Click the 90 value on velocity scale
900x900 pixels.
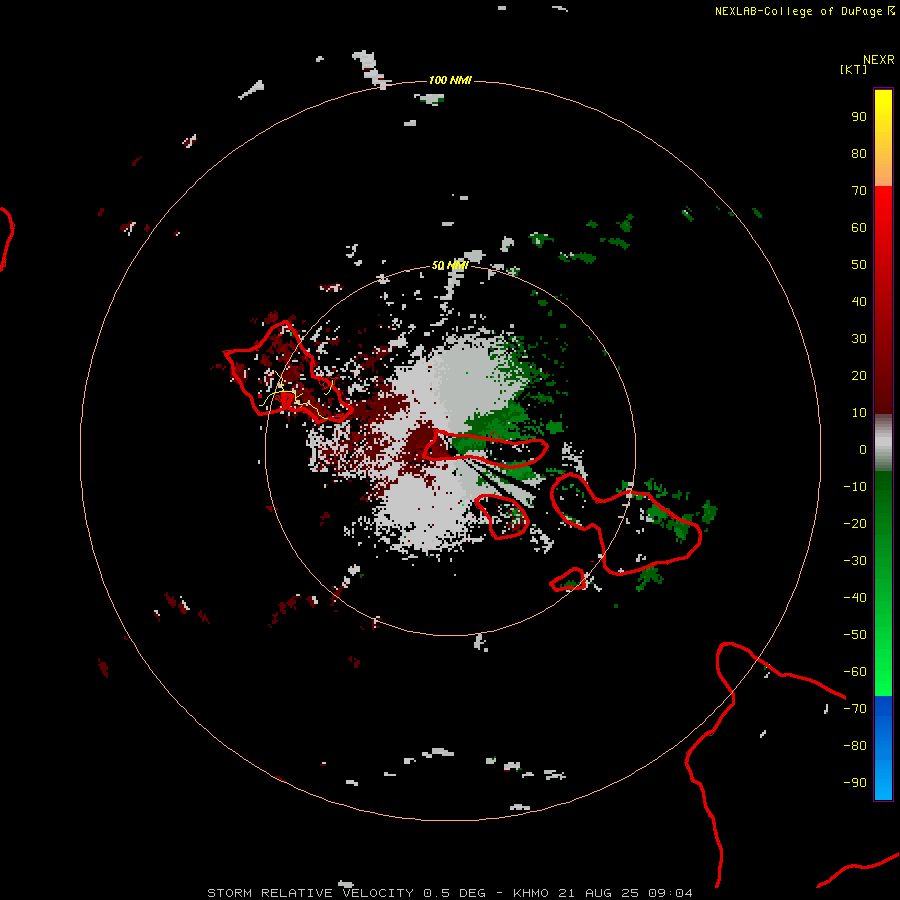point(859,117)
